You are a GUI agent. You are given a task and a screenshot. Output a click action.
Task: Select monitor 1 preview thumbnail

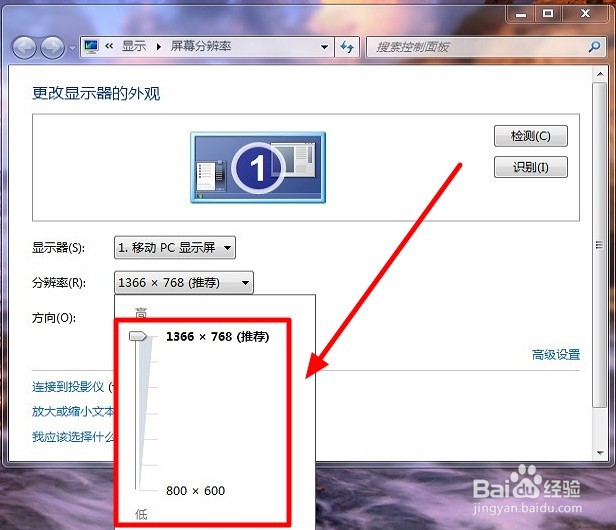tap(258, 167)
